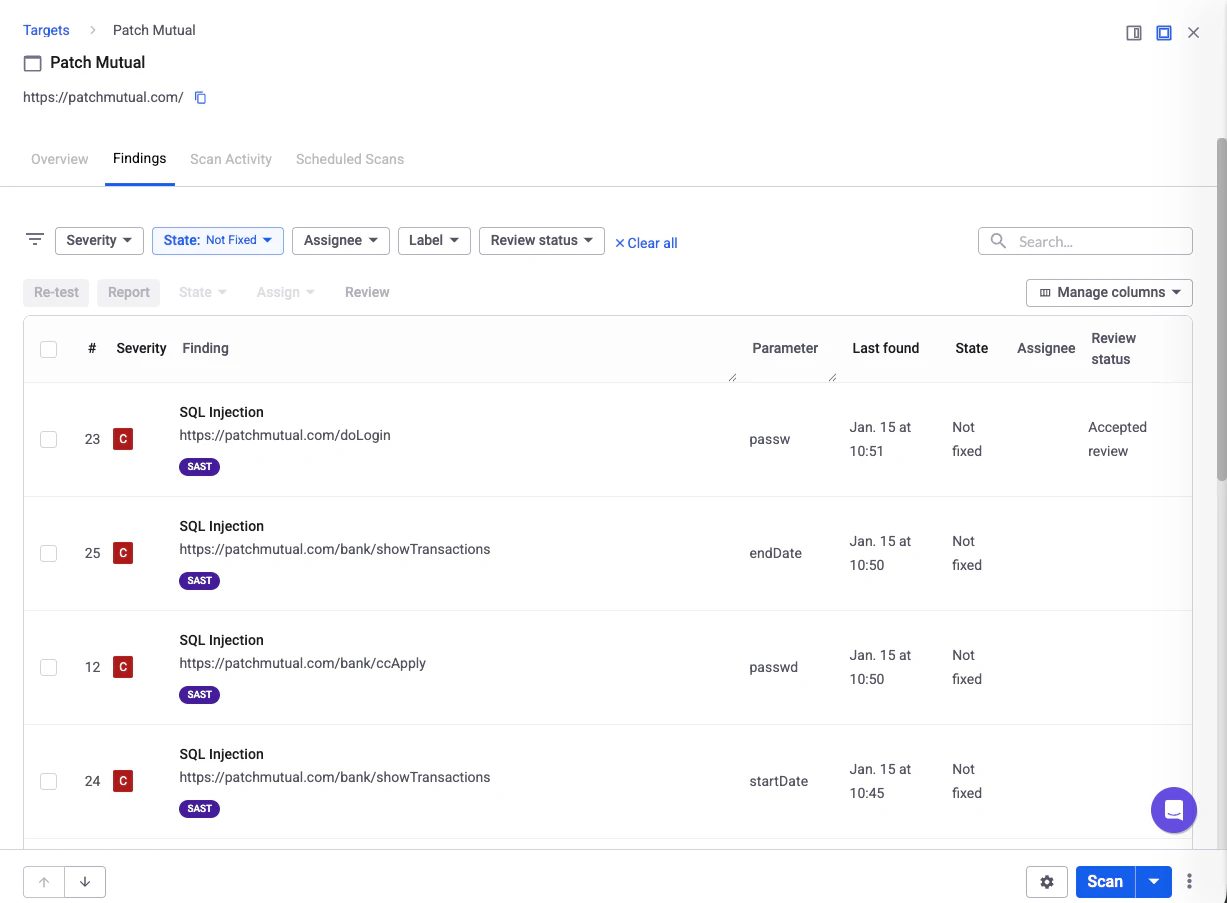Copy the patchmutual.com target URL
1227x903 pixels.
tap(200, 98)
